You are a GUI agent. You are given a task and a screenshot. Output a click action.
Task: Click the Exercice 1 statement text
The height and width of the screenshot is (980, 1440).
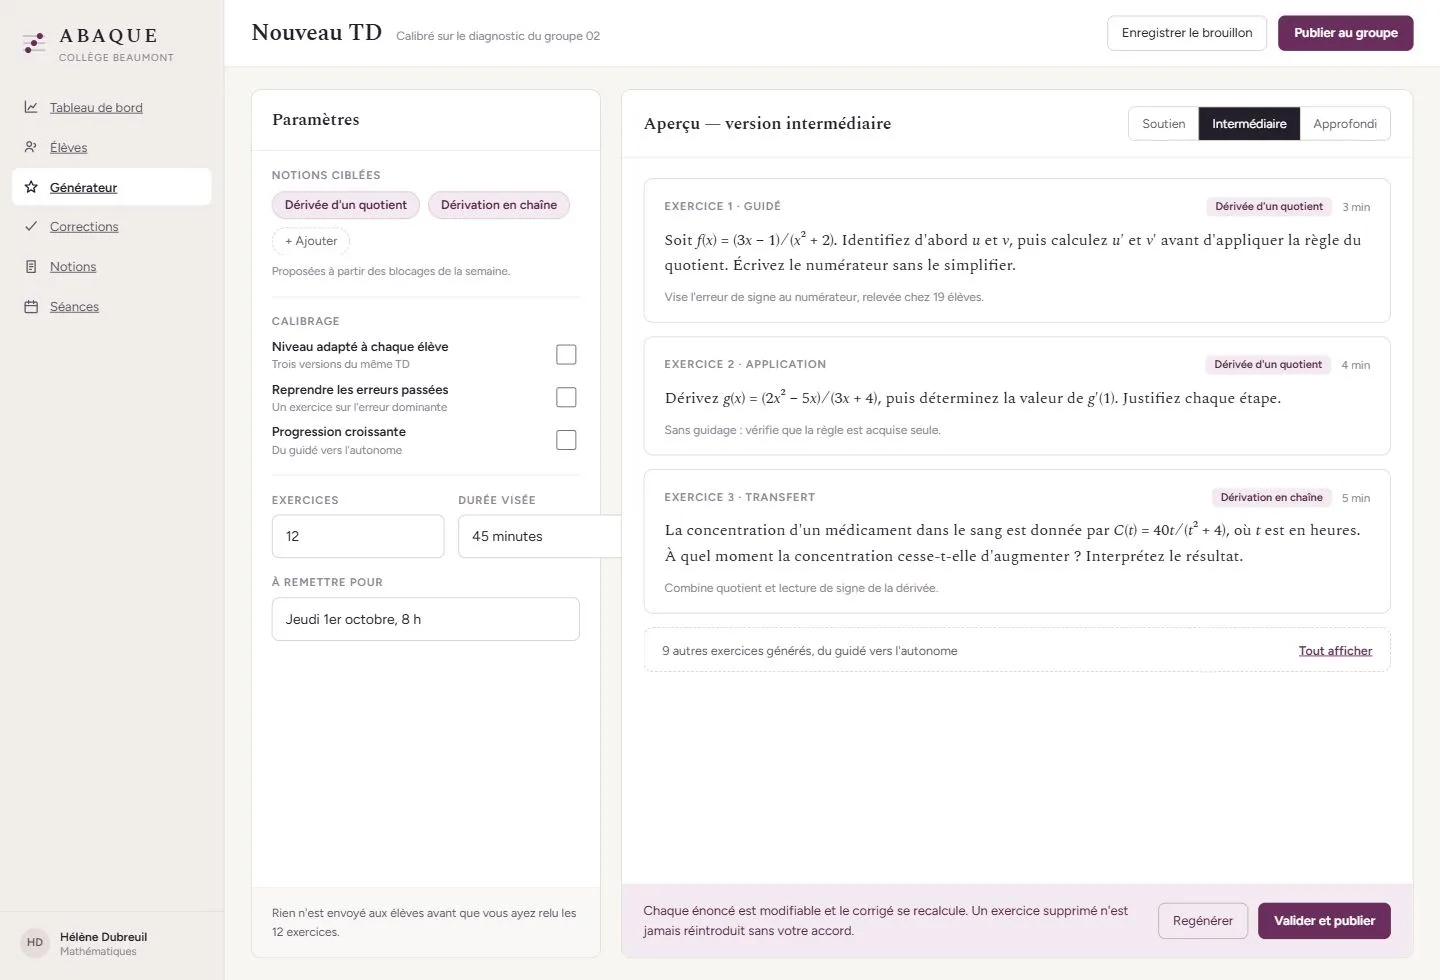1013,252
